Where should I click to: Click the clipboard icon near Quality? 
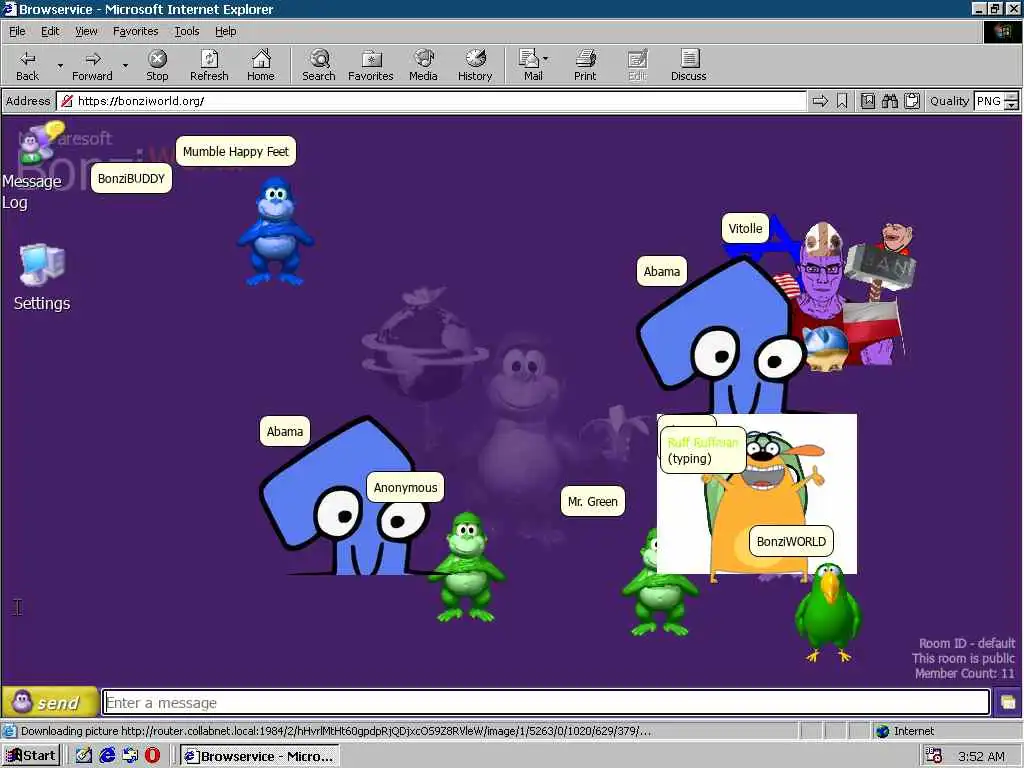tap(912, 101)
